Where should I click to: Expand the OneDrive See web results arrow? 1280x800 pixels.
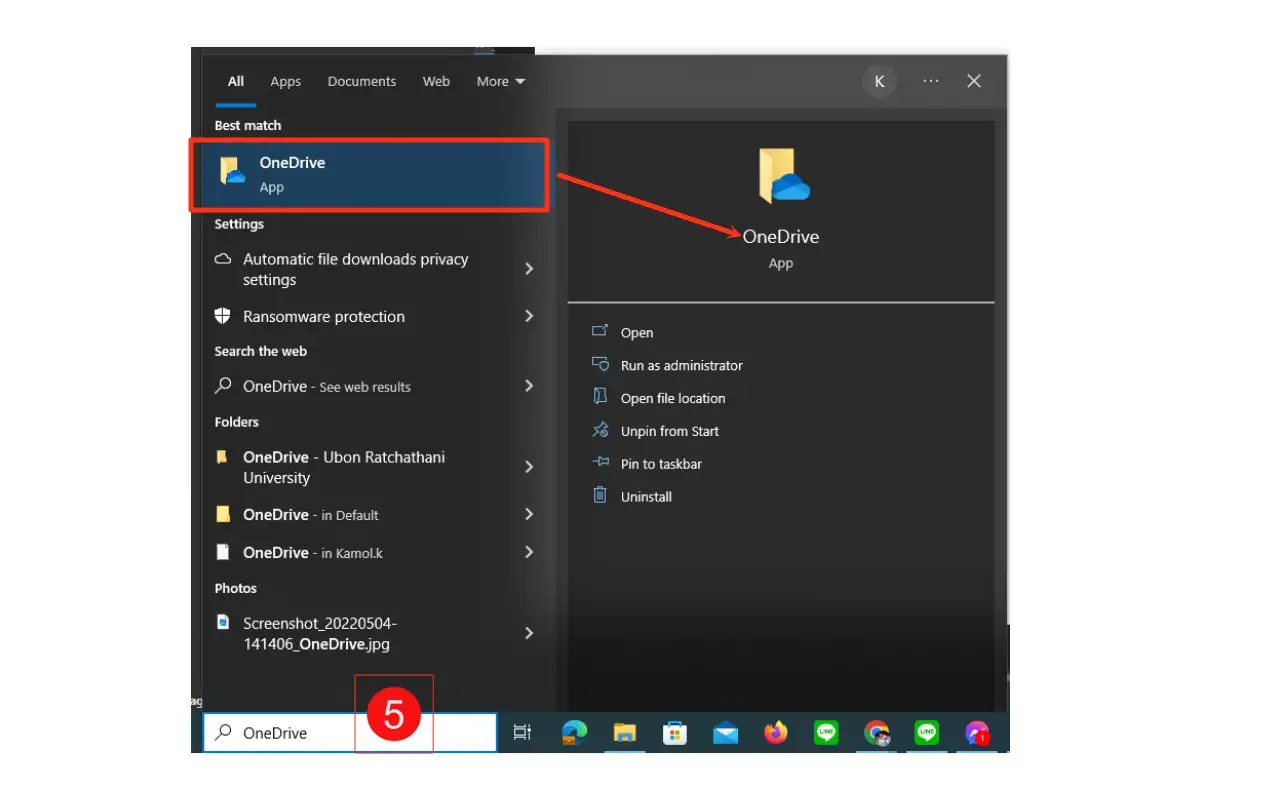[529, 386]
